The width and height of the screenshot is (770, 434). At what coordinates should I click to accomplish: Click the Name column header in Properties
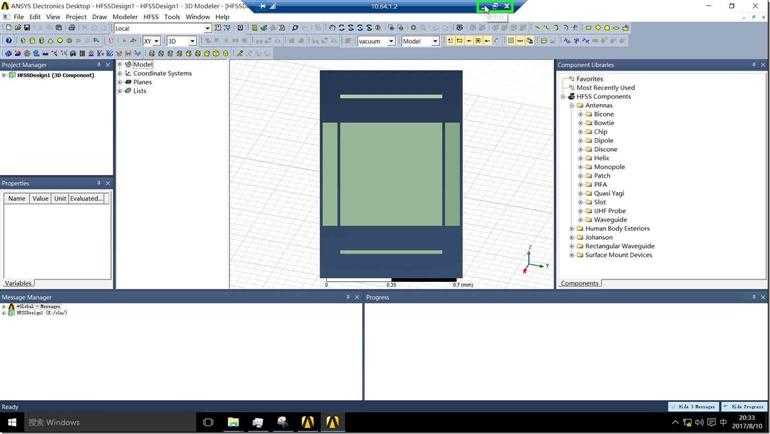point(17,198)
